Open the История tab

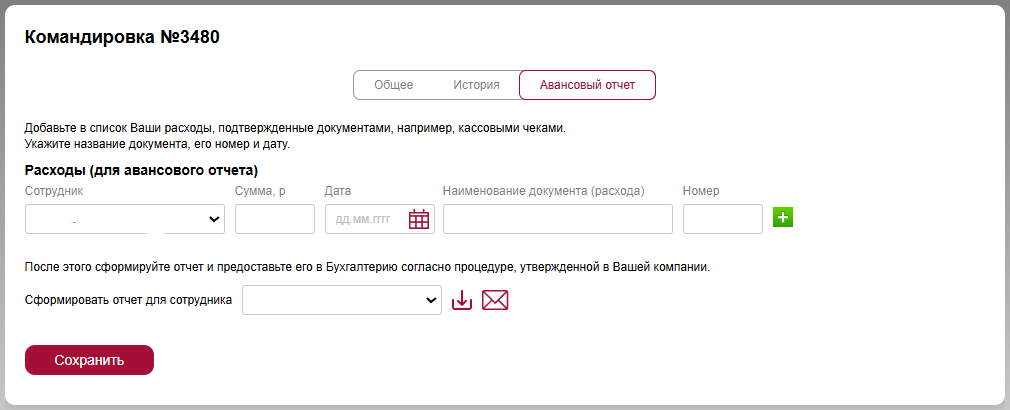[x=476, y=85]
